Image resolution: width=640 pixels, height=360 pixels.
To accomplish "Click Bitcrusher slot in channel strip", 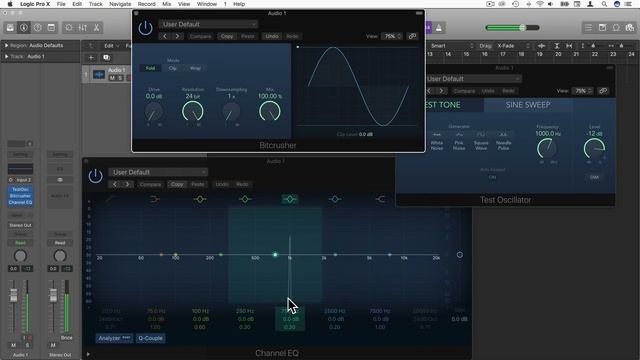I will pyautogui.click(x=20, y=196).
